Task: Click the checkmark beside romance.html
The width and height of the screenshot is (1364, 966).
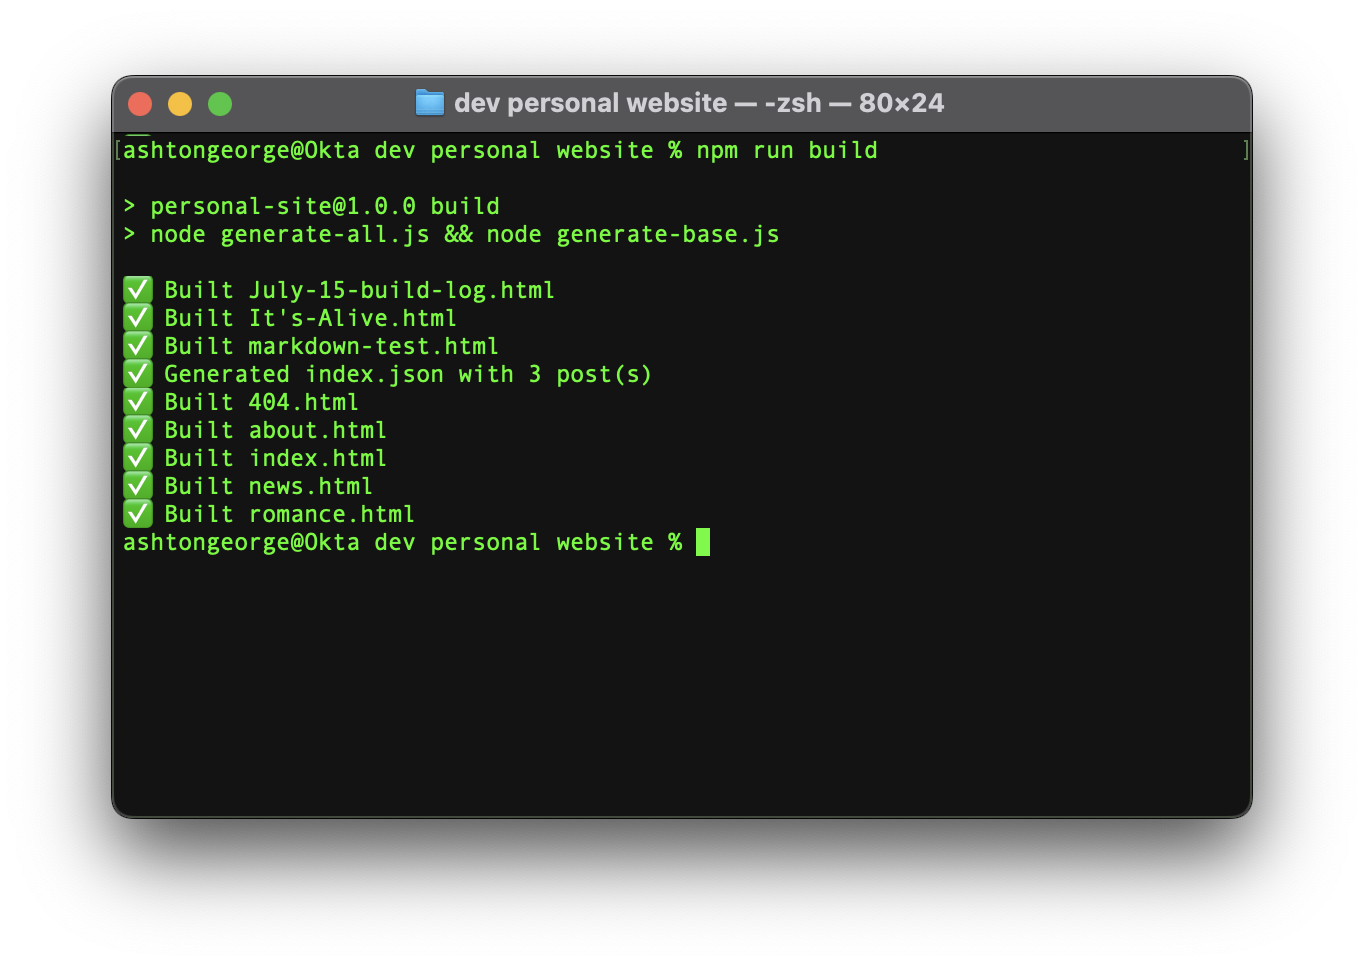Action: pos(138,514)
